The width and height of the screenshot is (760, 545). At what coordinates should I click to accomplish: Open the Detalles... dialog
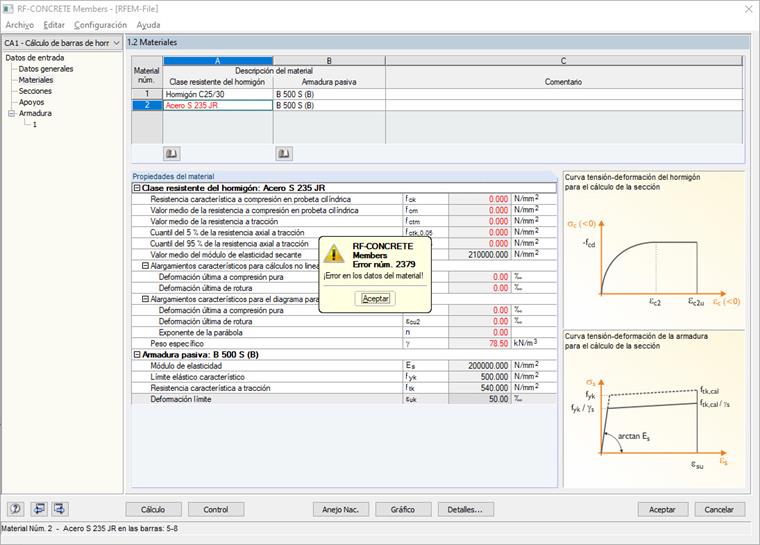click(x=465, y=510)
